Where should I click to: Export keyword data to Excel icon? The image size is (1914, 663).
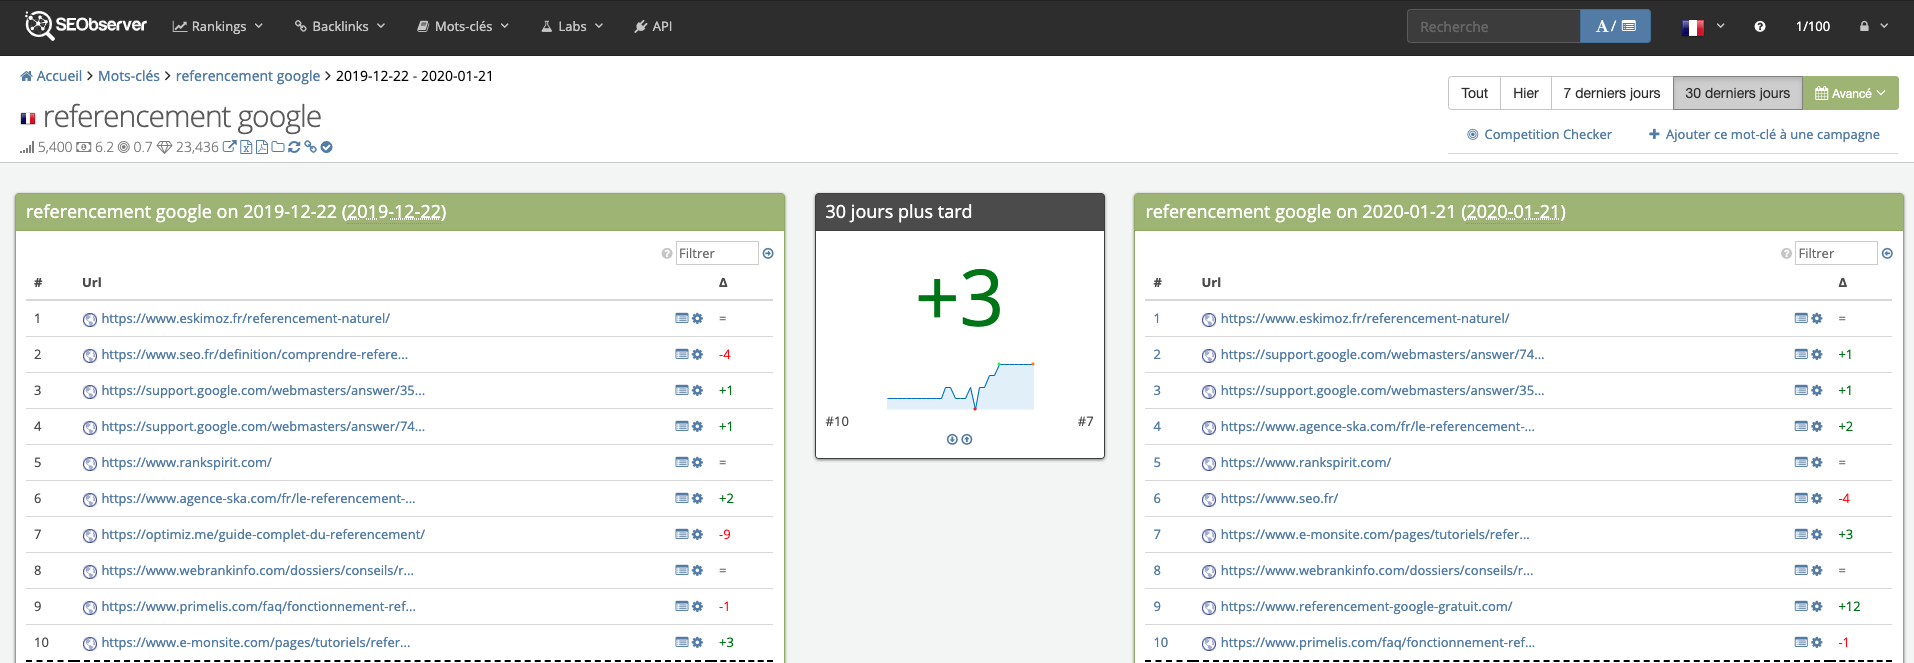[246, 147]
